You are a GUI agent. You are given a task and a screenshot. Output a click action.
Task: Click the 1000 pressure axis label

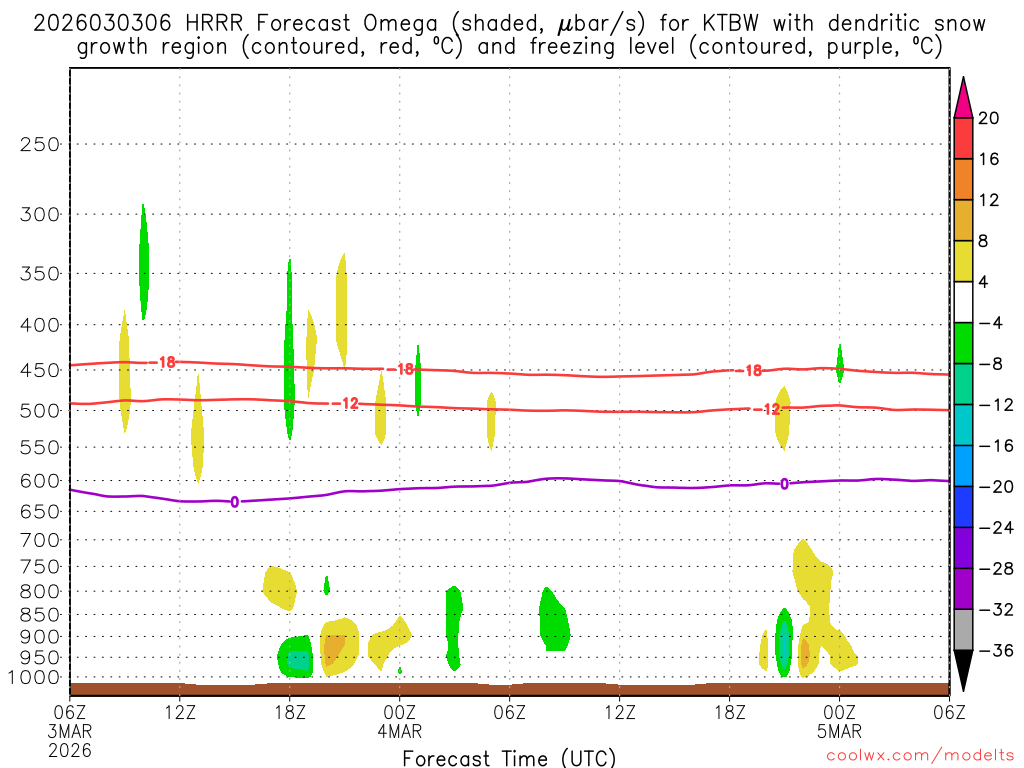35,678
